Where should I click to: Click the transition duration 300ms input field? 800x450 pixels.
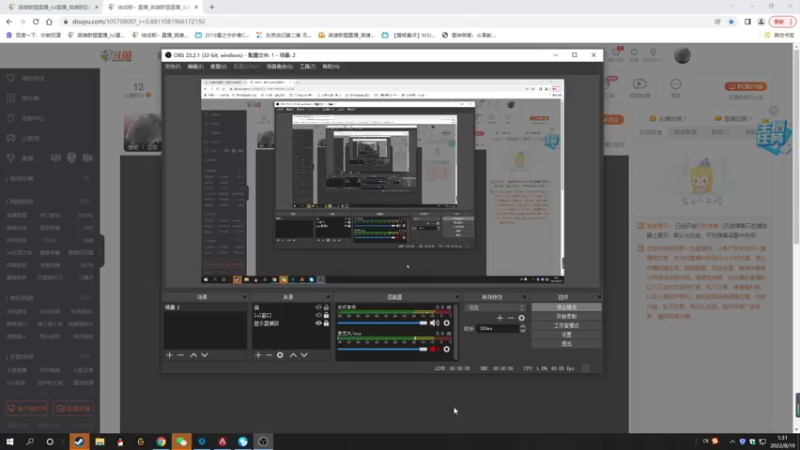(x=498, y=329)
